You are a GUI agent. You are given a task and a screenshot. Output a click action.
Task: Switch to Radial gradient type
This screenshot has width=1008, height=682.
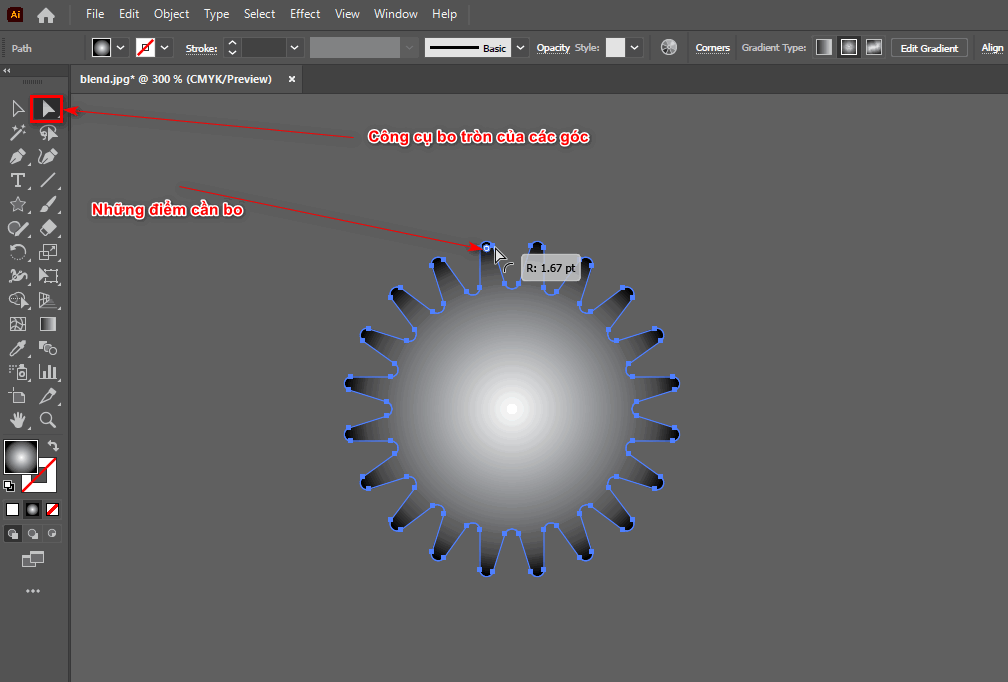(848, 48)
